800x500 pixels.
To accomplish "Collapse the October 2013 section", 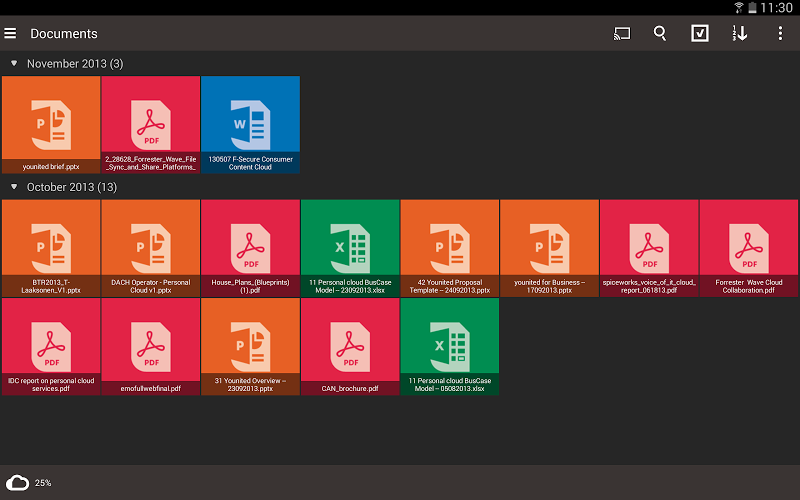I will 14,187.
